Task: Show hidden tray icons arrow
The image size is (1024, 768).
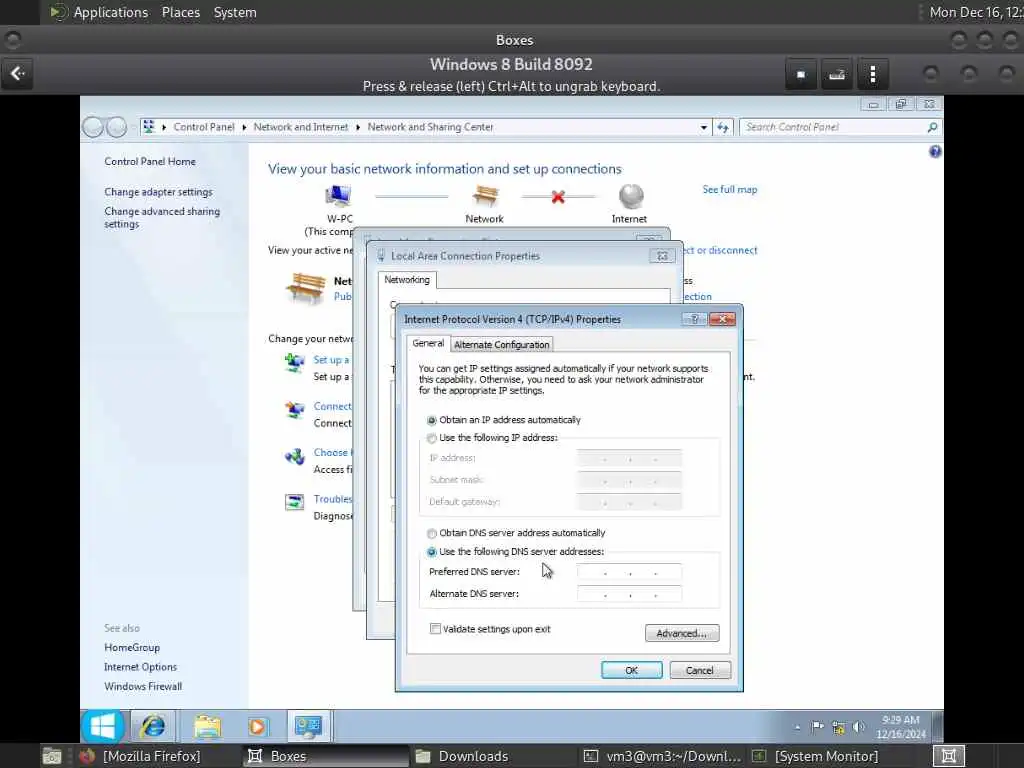Action: (797, 727)
